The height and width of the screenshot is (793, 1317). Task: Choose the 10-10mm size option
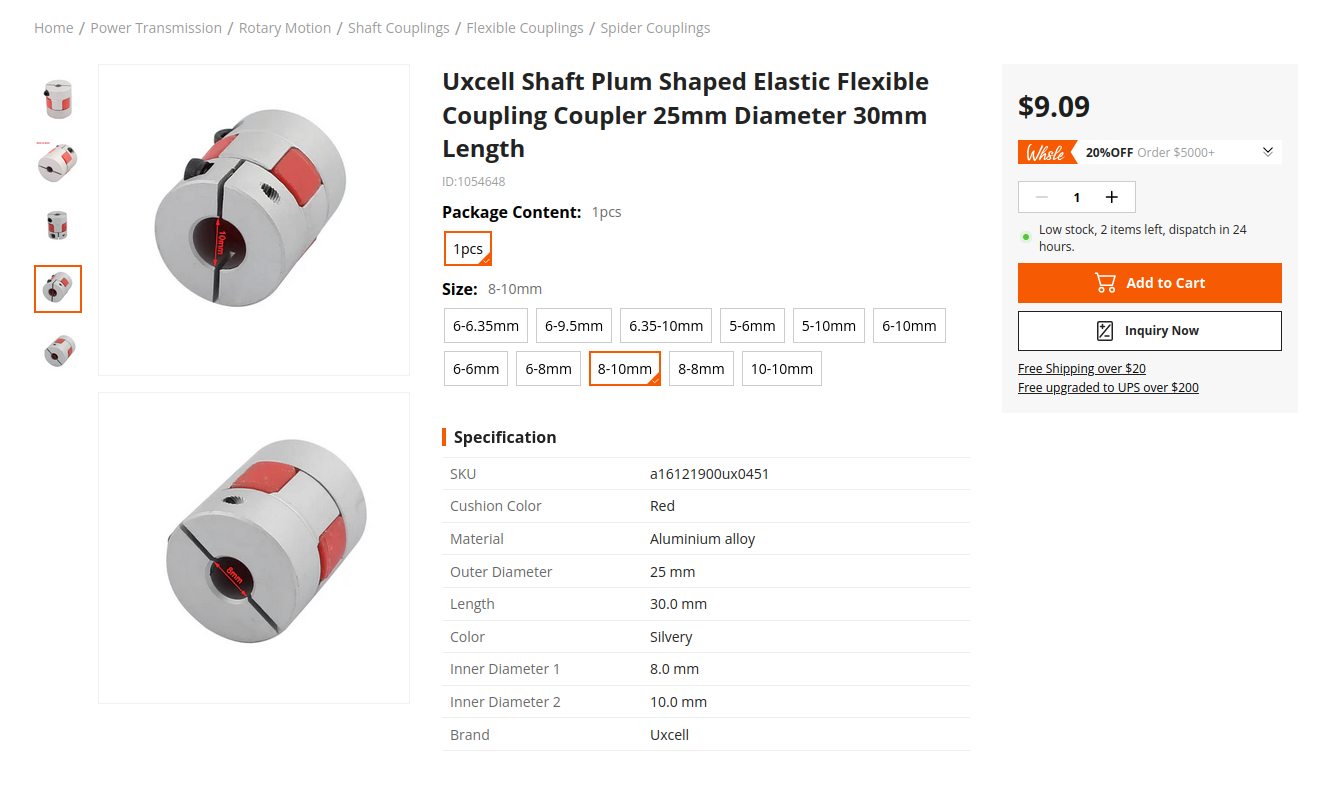click(x=782, y=369)
